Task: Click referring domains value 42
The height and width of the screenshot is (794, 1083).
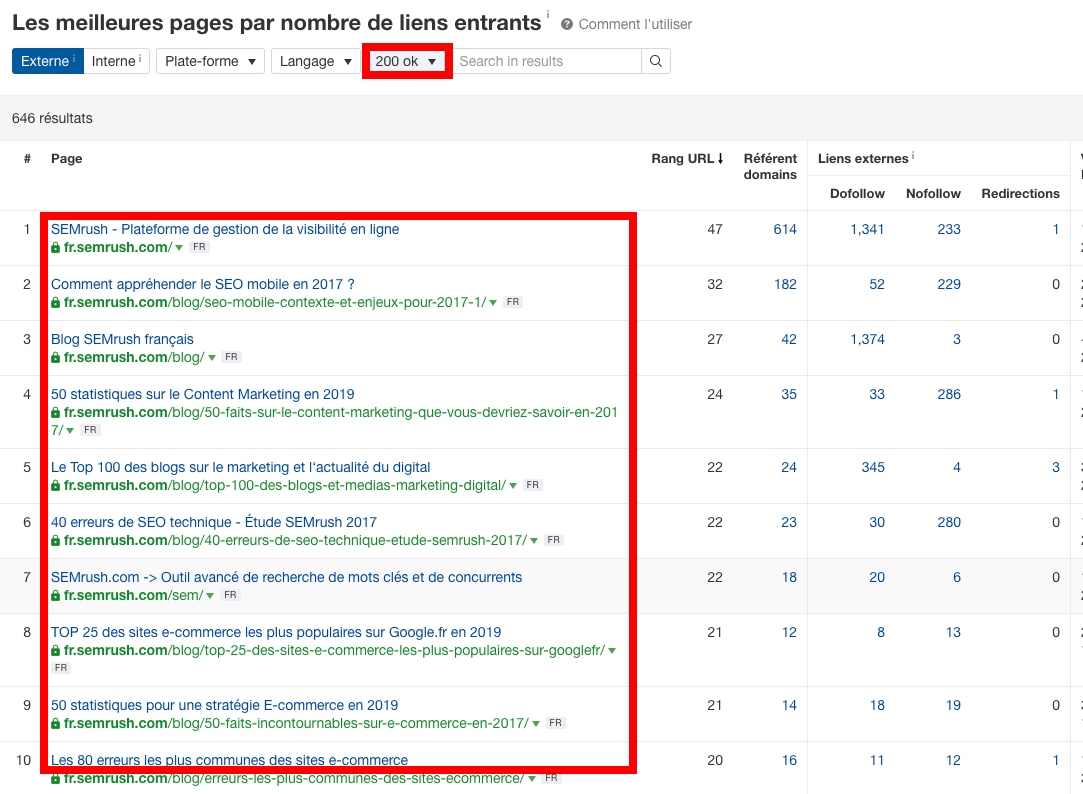Action: [789, 340]
